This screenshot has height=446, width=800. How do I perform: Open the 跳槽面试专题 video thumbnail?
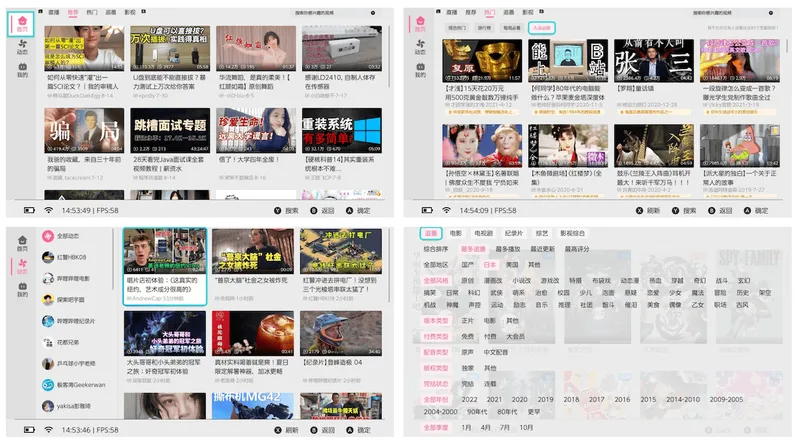[170, 130]
